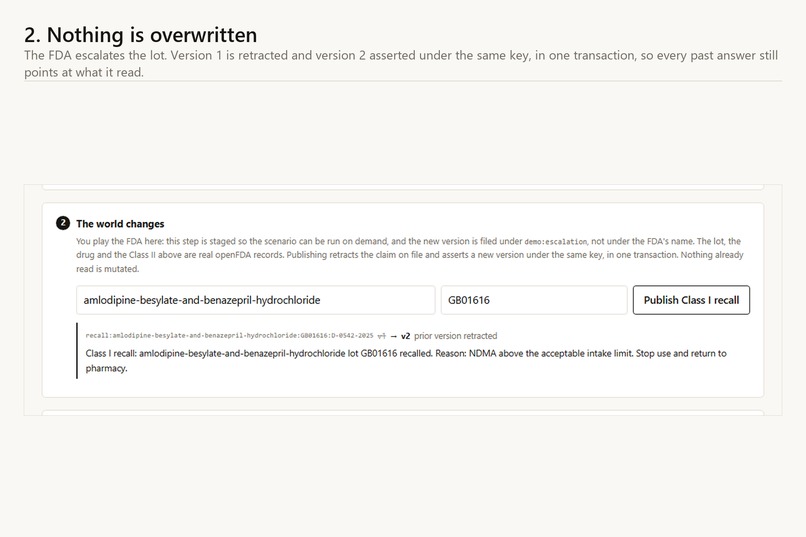
Task: Click 'The world changes' step heading
Action: (x=120, y=224)
